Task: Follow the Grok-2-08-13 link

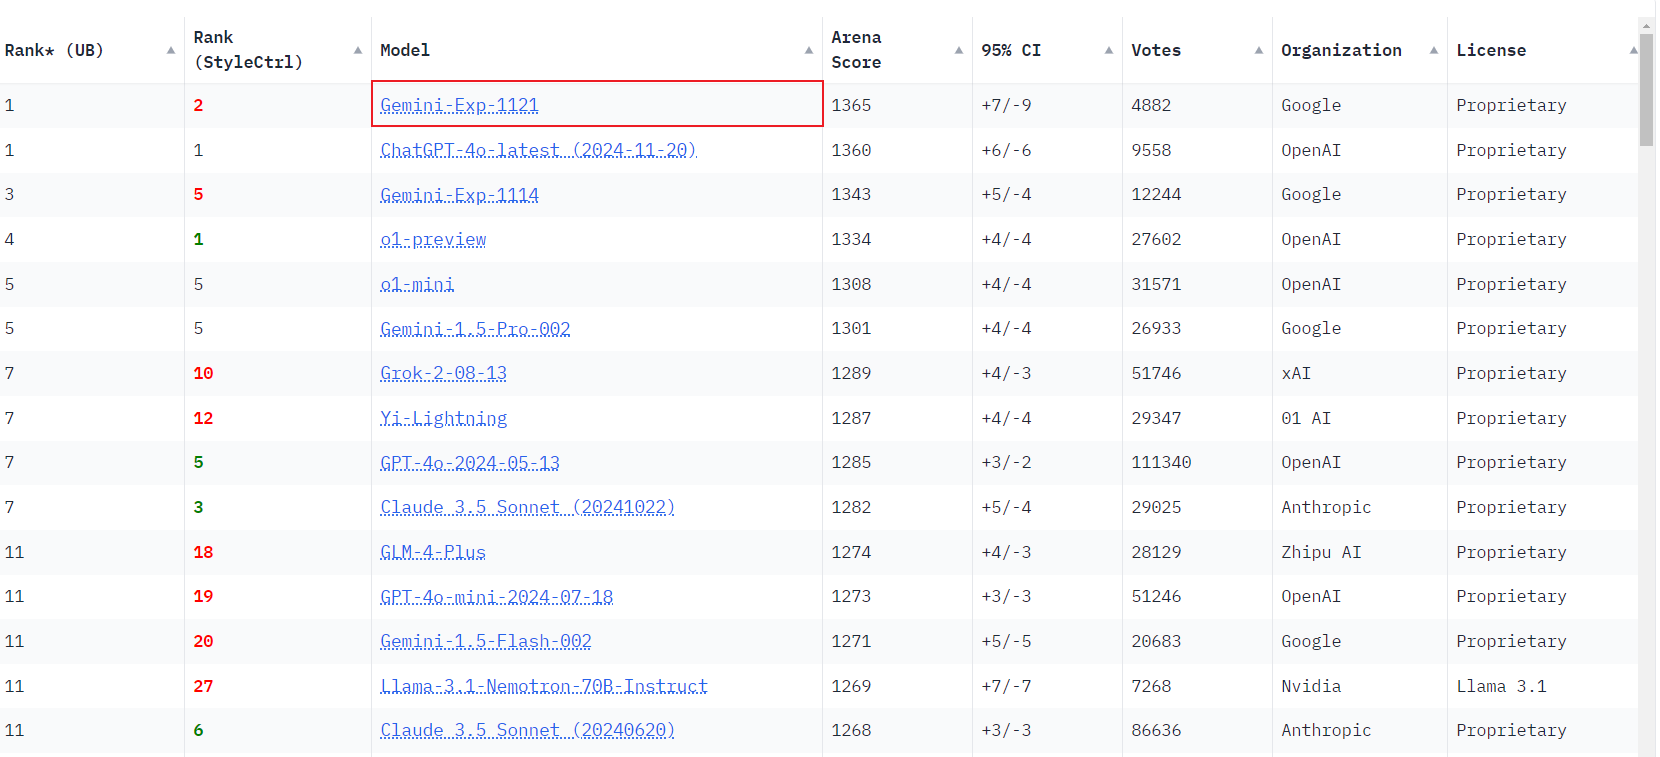Action: (443, 373)
